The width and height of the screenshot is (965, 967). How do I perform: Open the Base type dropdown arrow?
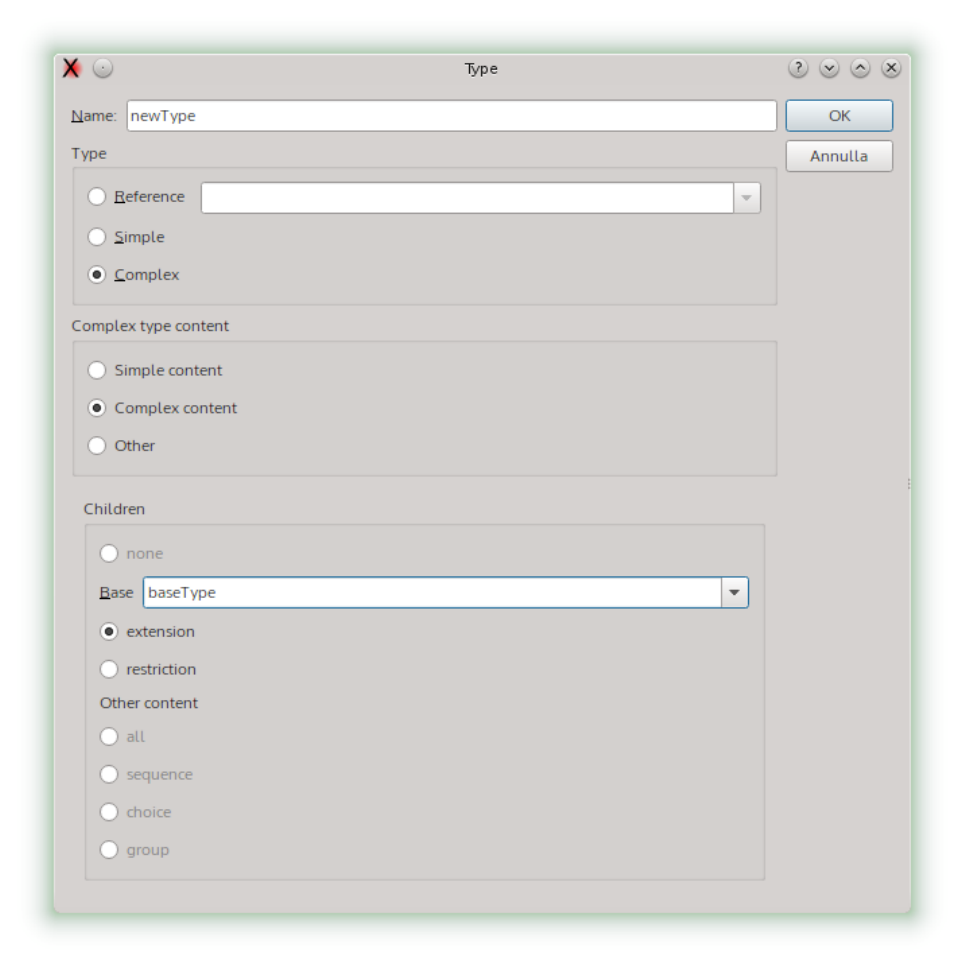coord(734,593)
